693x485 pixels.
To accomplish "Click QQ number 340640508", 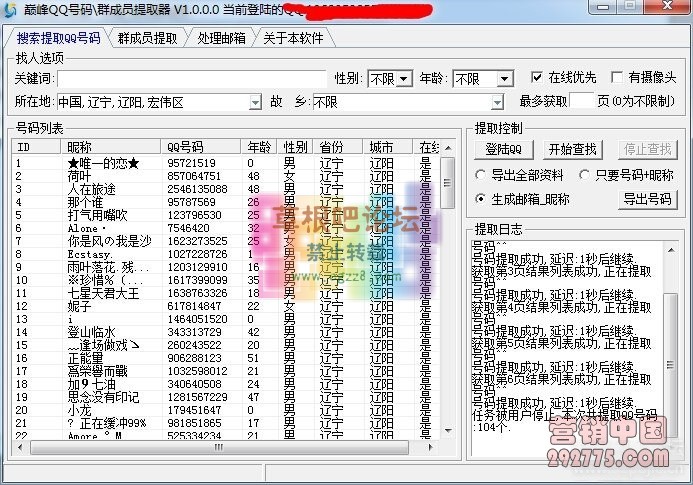I will point(194,384).
